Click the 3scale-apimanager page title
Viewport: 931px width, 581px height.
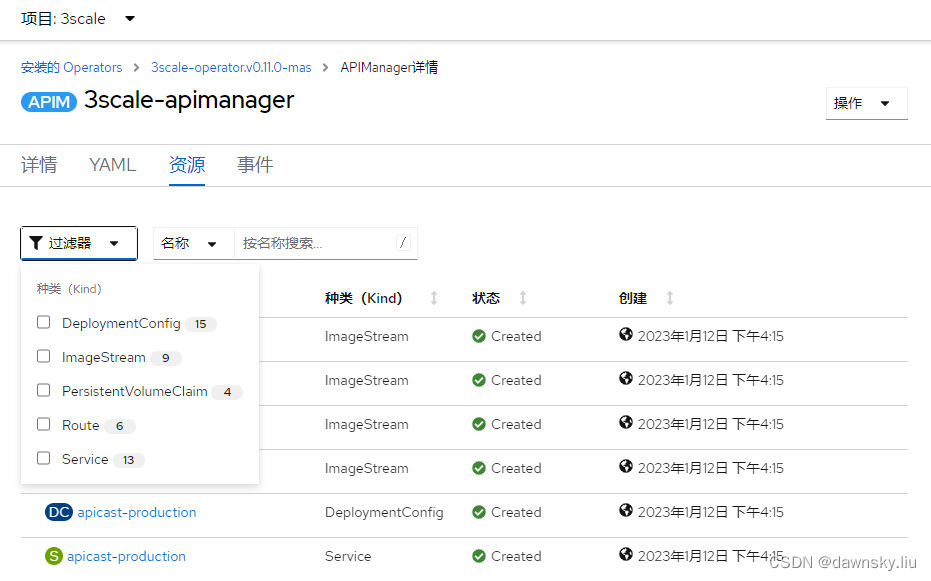[189, 100]
